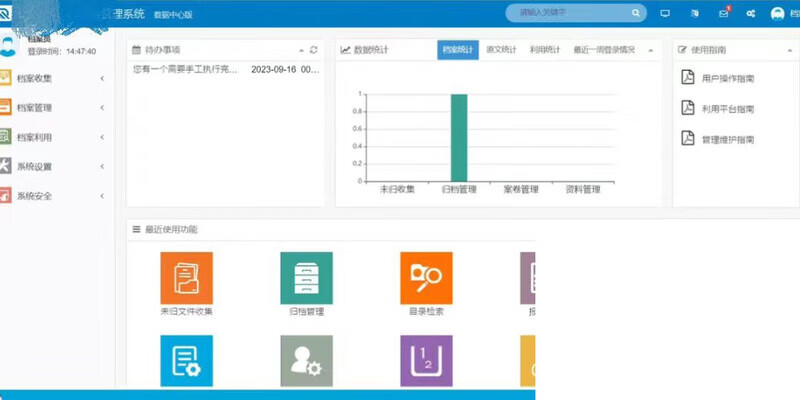Open the 归档管理 file cabinet tile
This screenshot has width=800, height=400.
click(306, 278)
